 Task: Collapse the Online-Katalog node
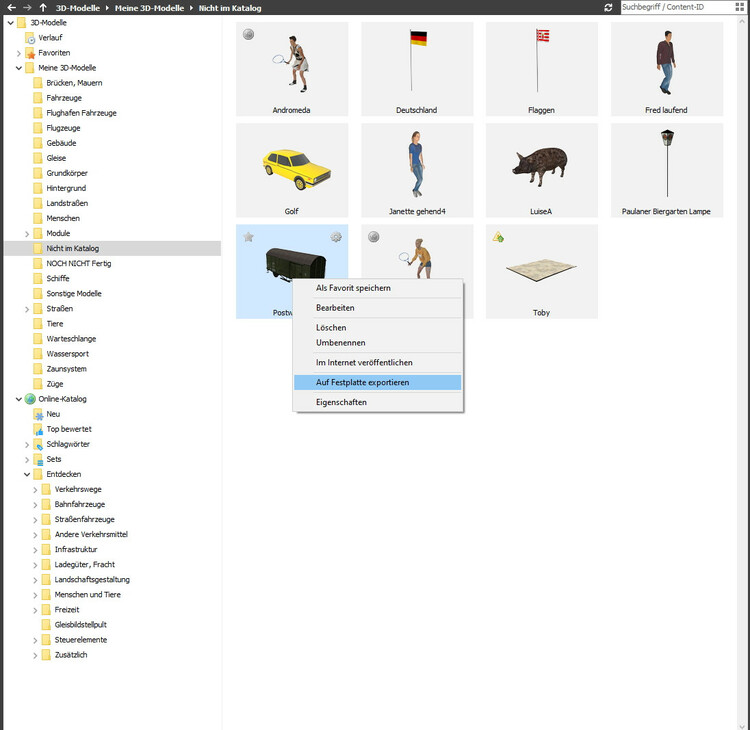click(19, 399)
